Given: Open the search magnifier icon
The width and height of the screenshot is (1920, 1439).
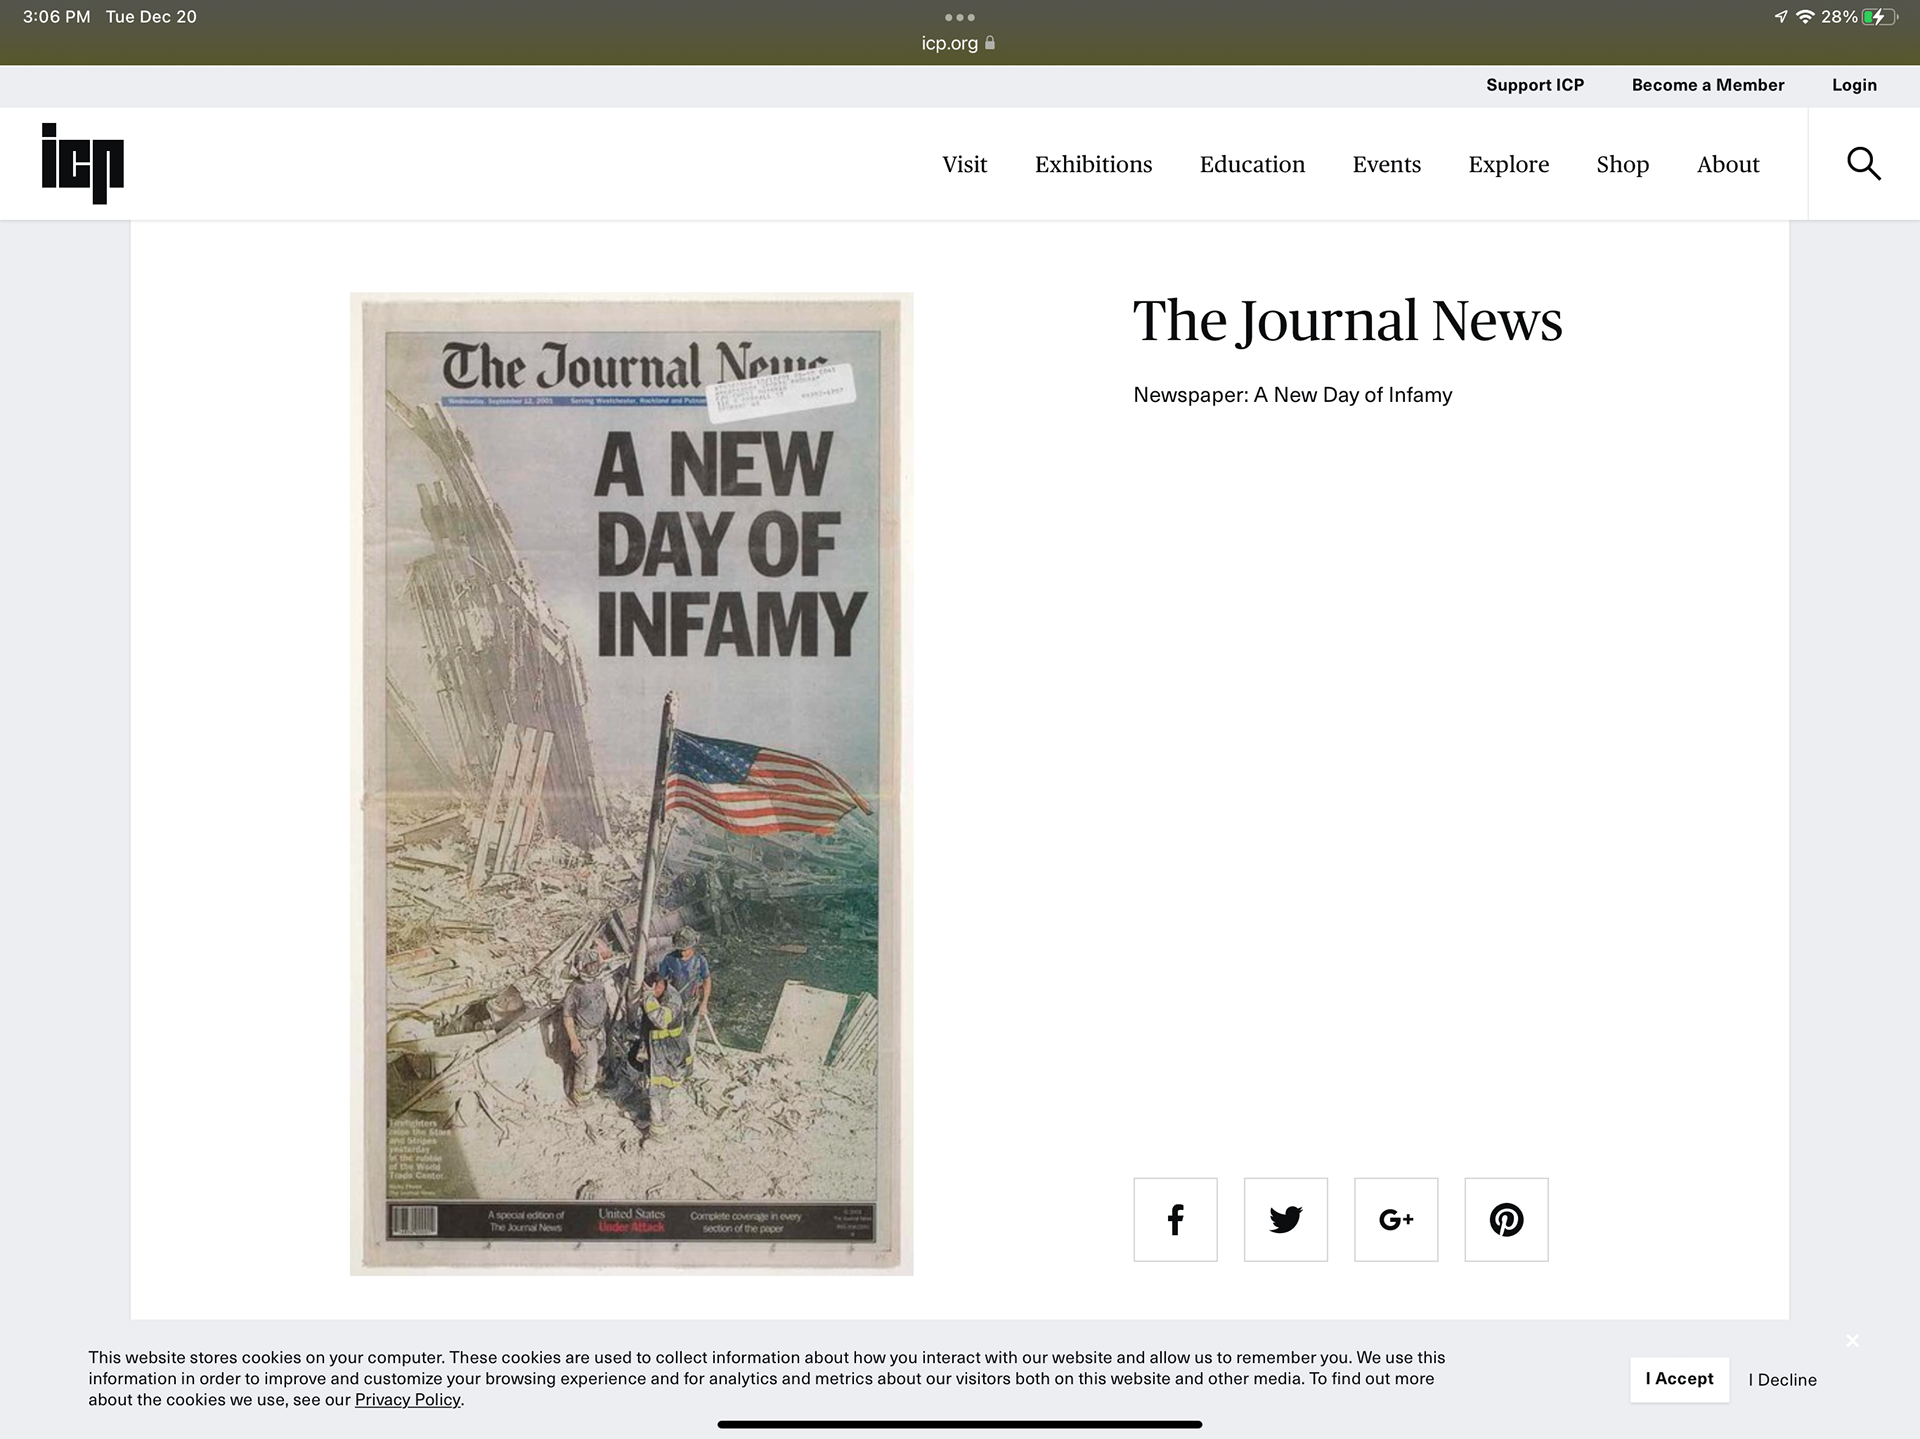Looking at the screenshot, I should (1863, 163).
